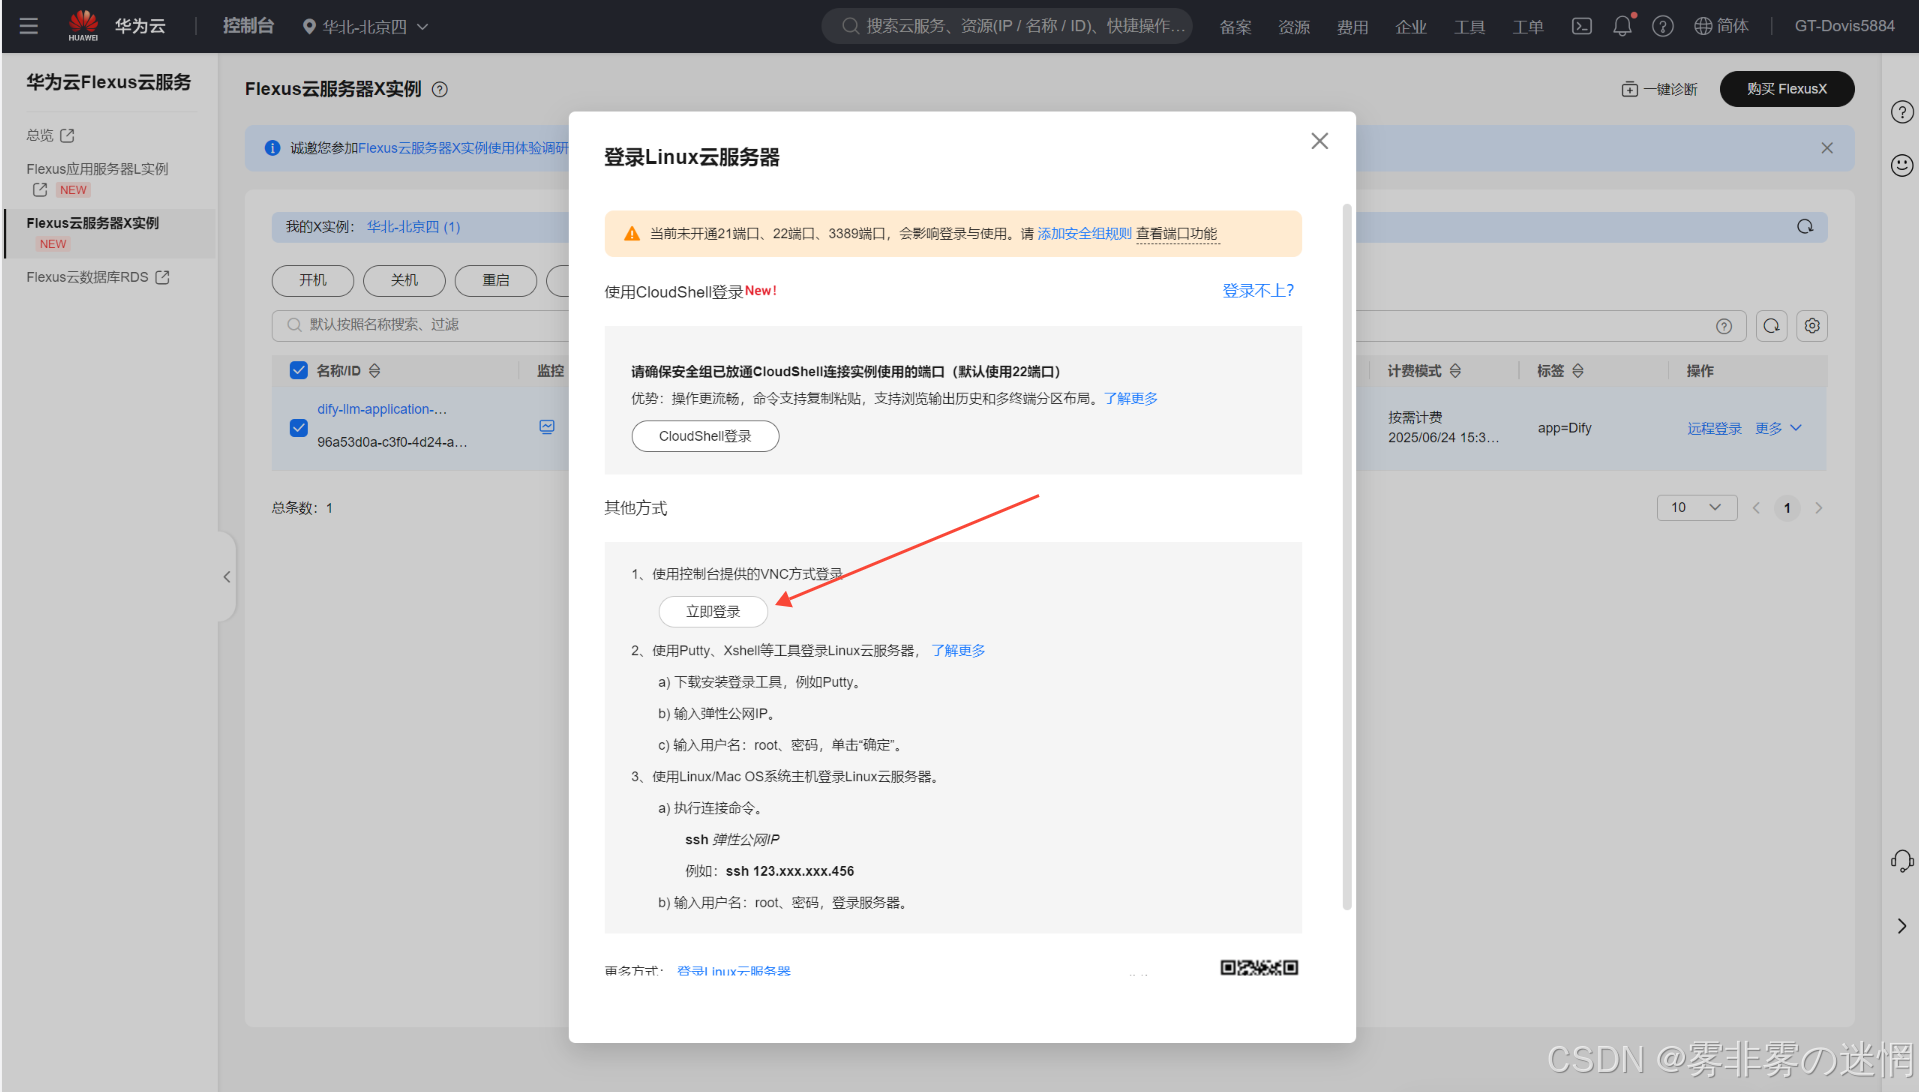Click the 重启 button
This screenshot has height=1092, width=1919.
pyautogui.click(x=496, y=280)
